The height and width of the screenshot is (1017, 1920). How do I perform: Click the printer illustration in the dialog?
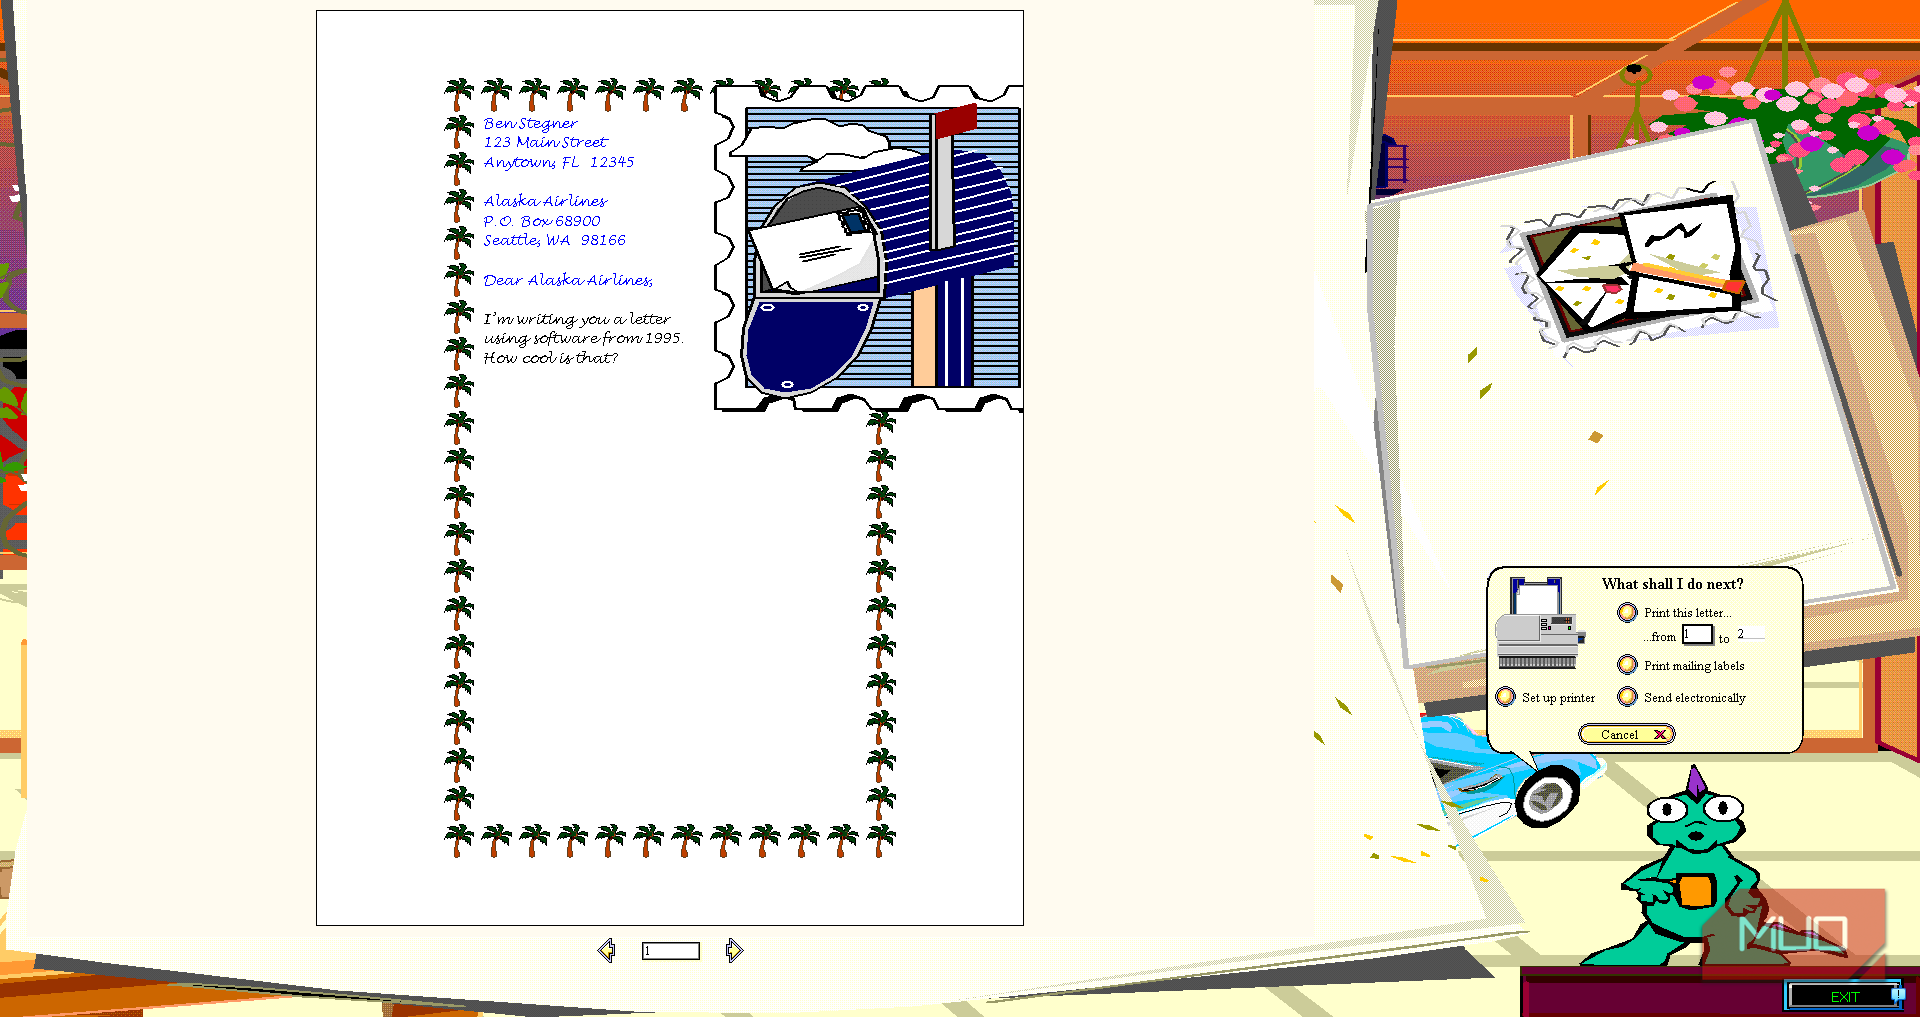1540,624
